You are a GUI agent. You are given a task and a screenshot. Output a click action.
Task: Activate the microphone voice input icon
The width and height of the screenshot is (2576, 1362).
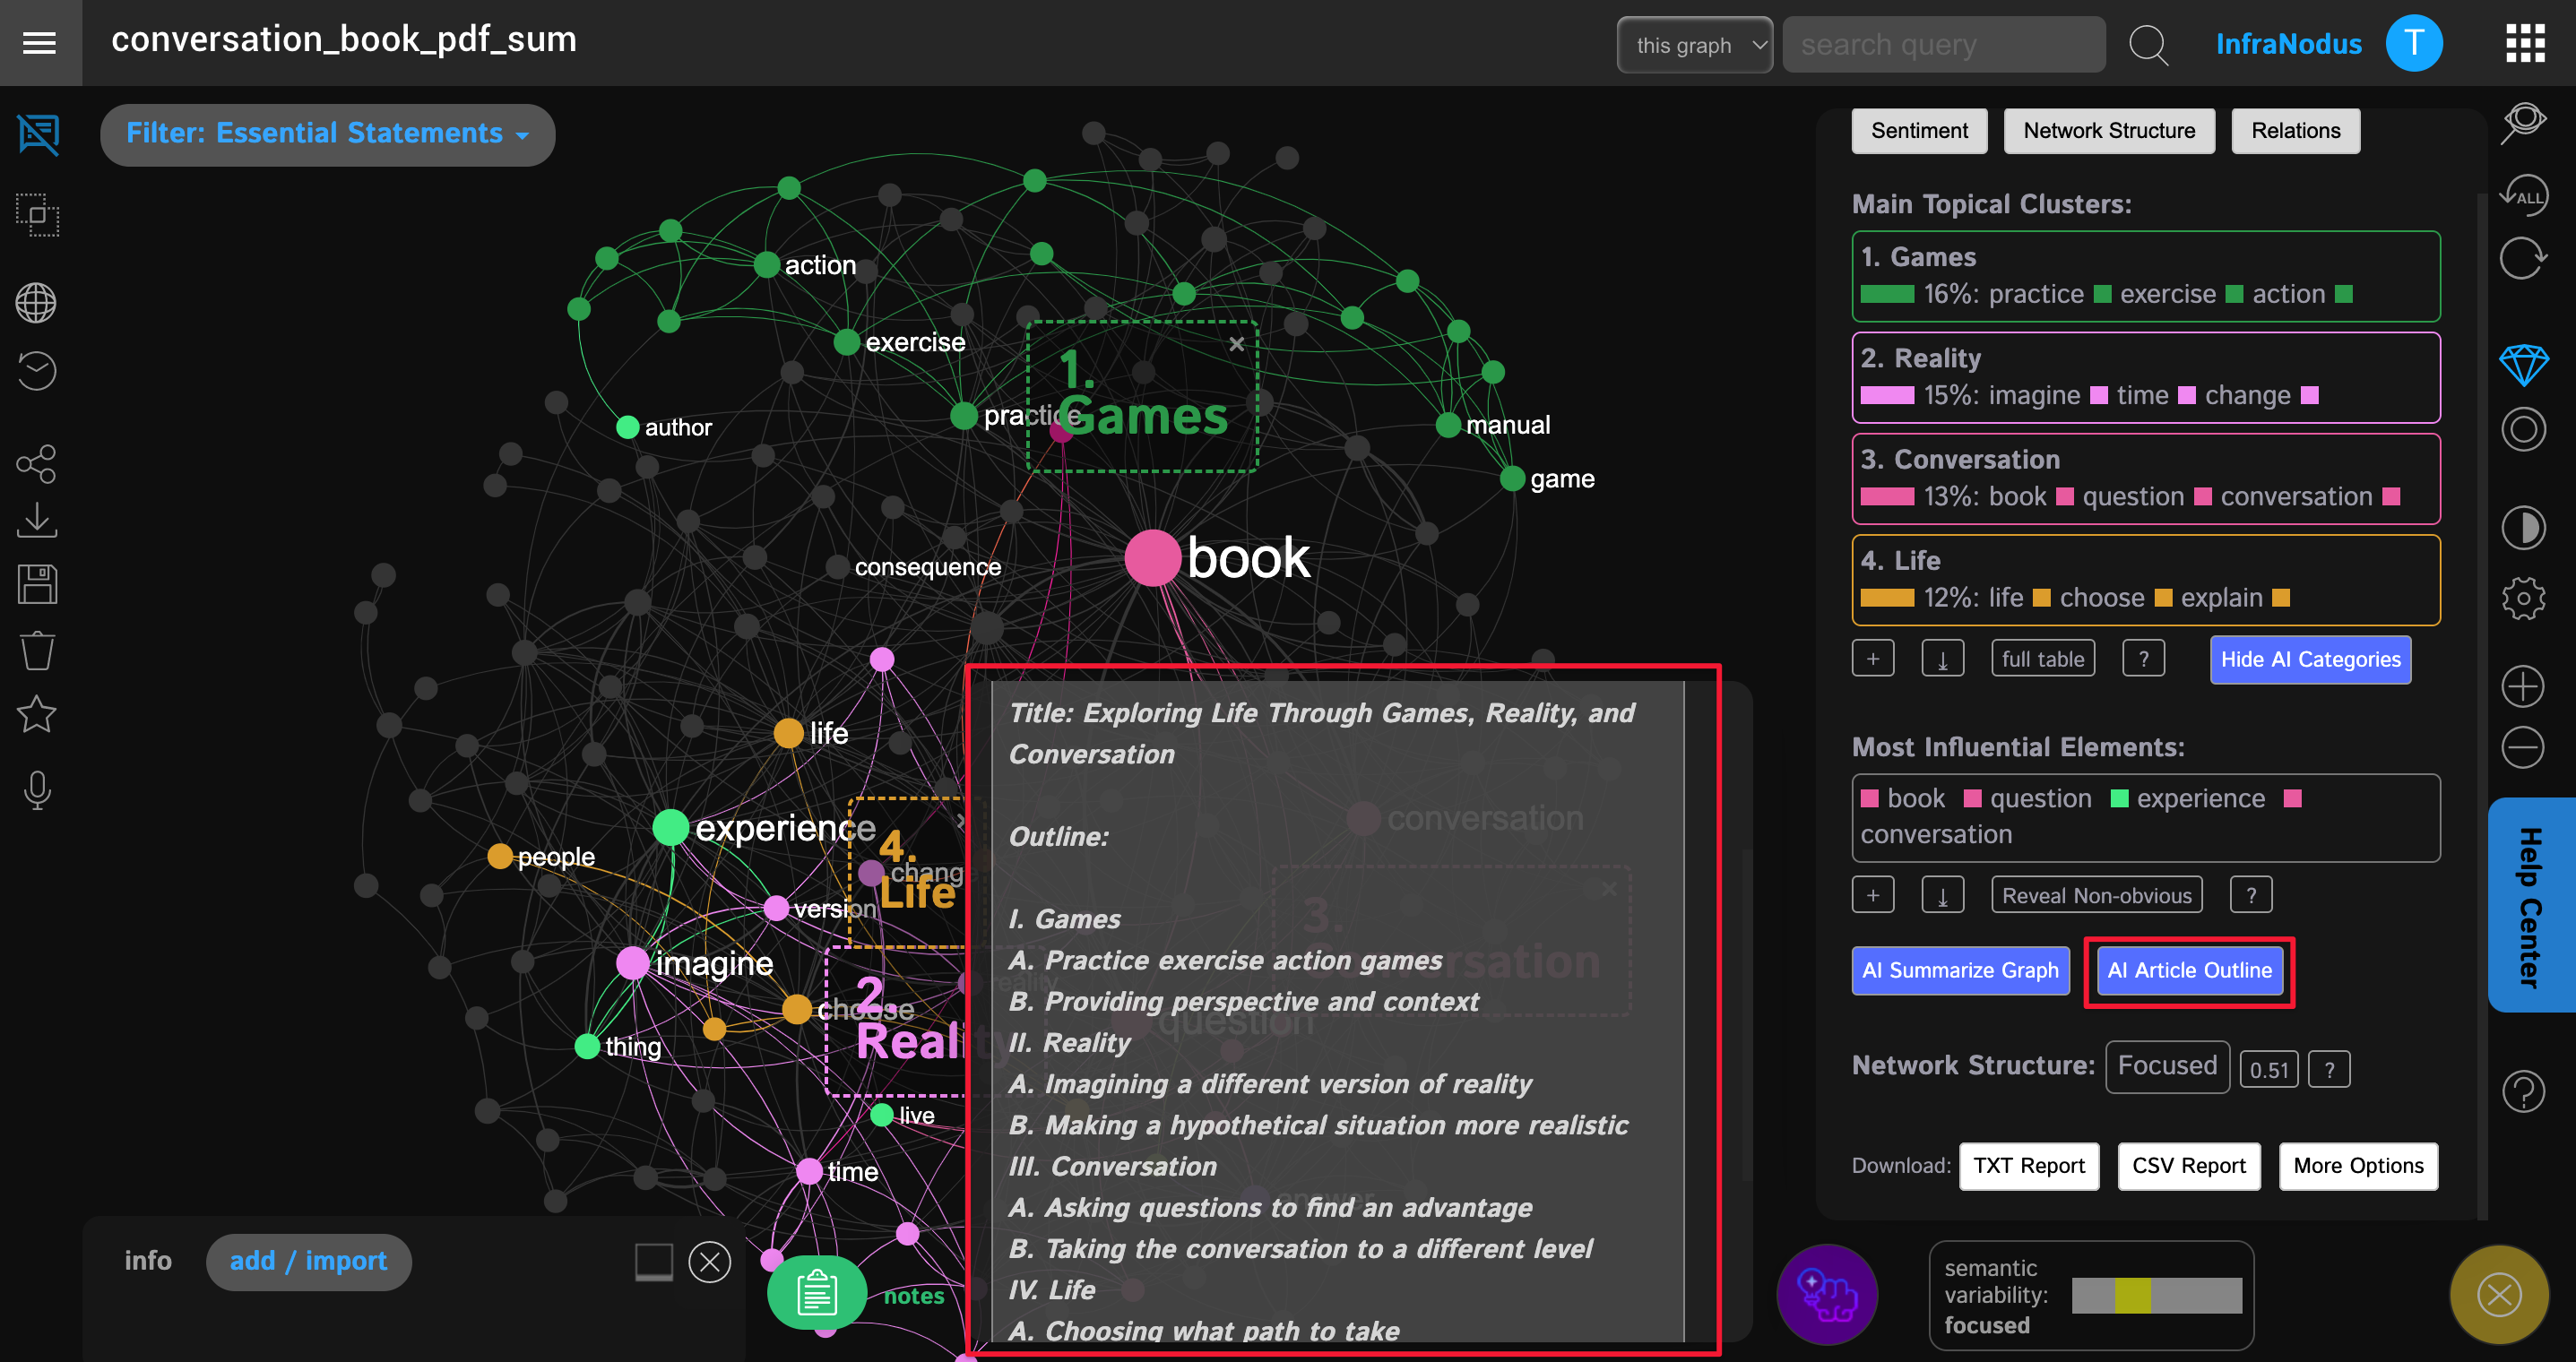coord(38,790)
